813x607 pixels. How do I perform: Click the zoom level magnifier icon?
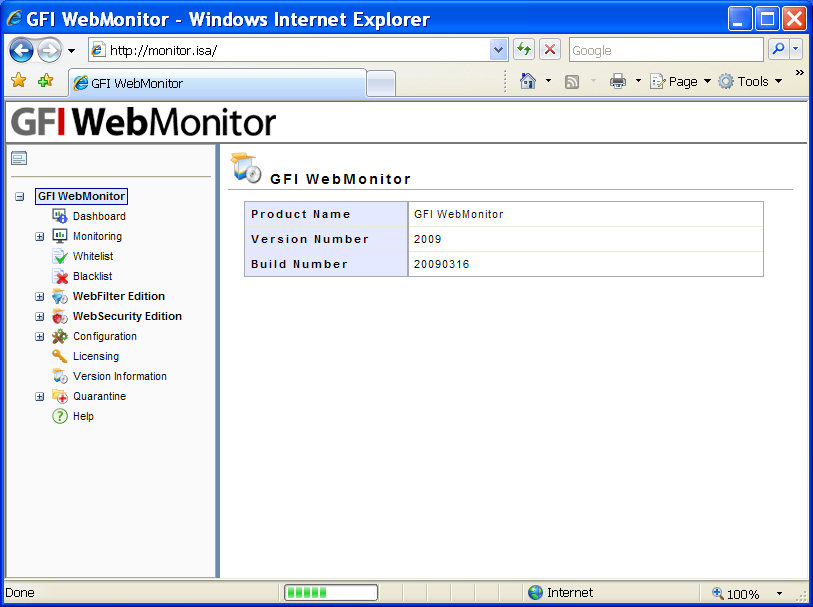tap(718, 593)
